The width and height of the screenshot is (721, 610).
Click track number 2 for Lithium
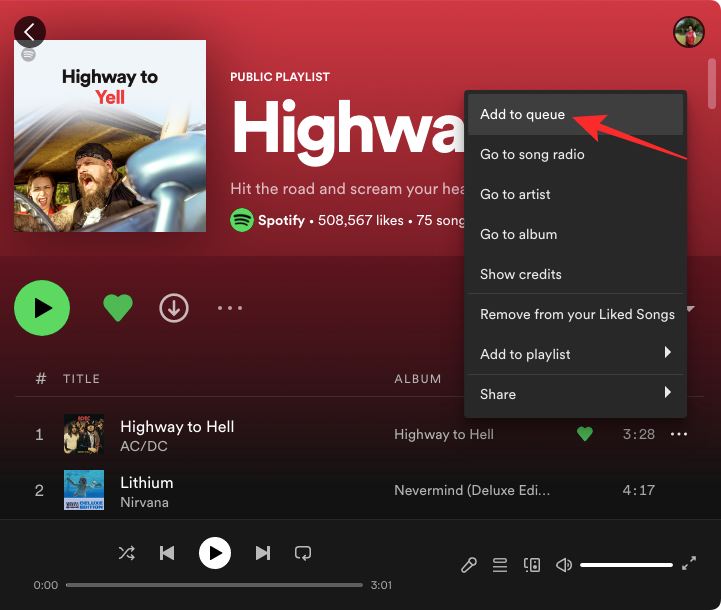pos(40,490)
